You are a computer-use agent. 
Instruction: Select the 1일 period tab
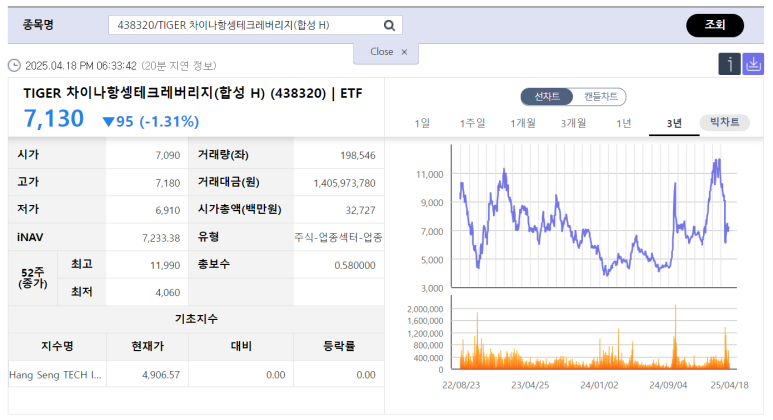(x=422, y=123)
